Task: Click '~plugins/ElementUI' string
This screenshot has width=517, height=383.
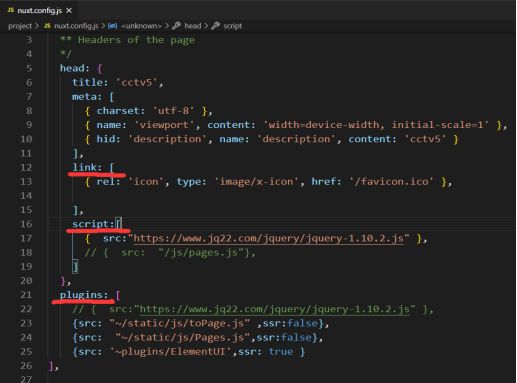Action: point(170,352)
